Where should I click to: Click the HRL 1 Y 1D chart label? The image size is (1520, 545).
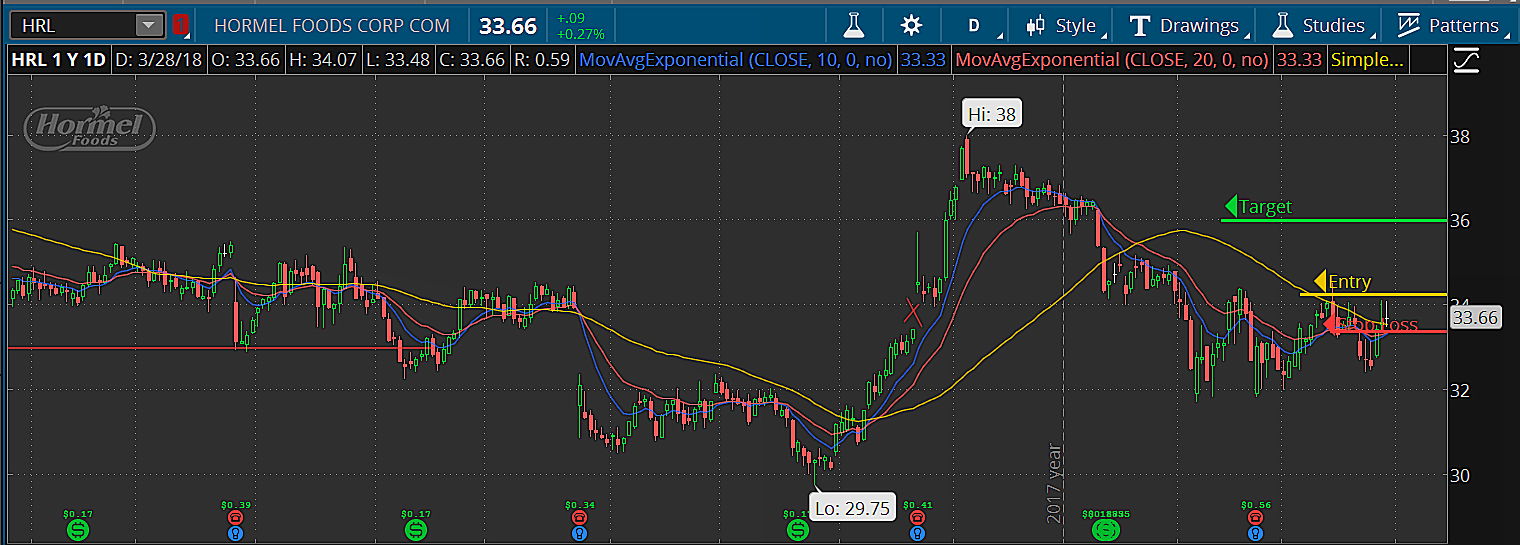[x=59, y=61]
